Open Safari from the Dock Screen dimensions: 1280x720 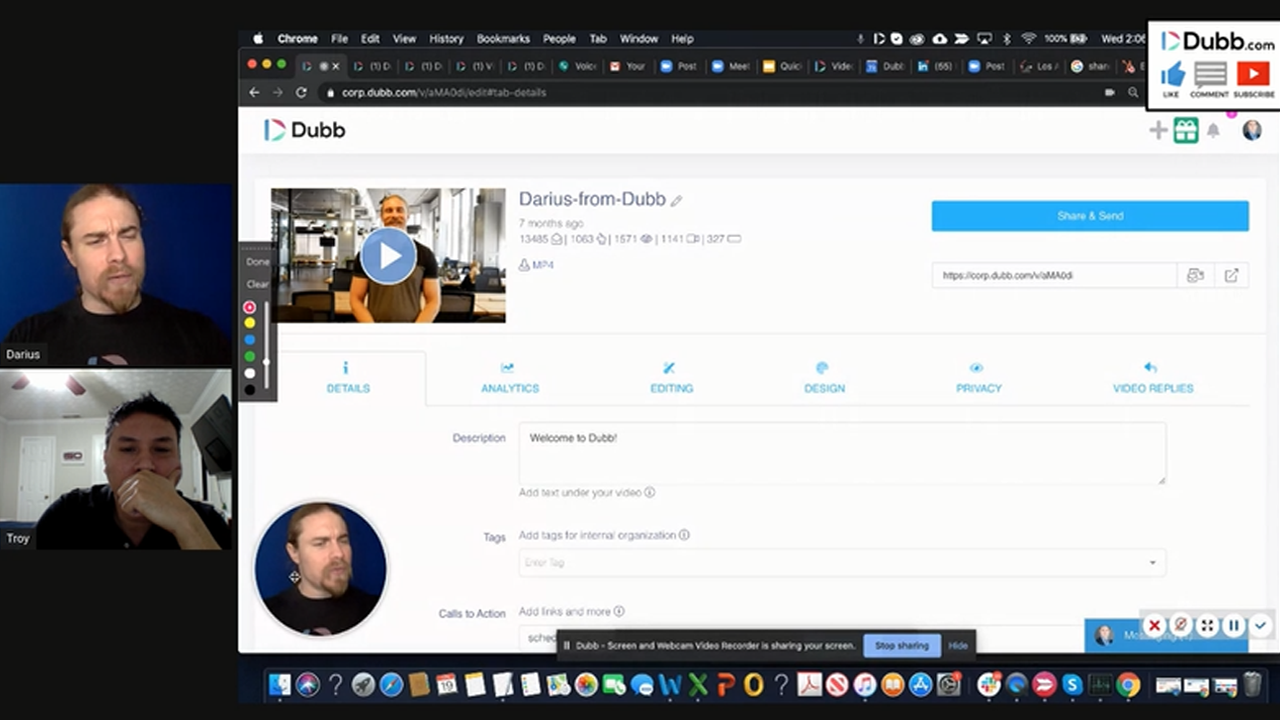(391, 684)
